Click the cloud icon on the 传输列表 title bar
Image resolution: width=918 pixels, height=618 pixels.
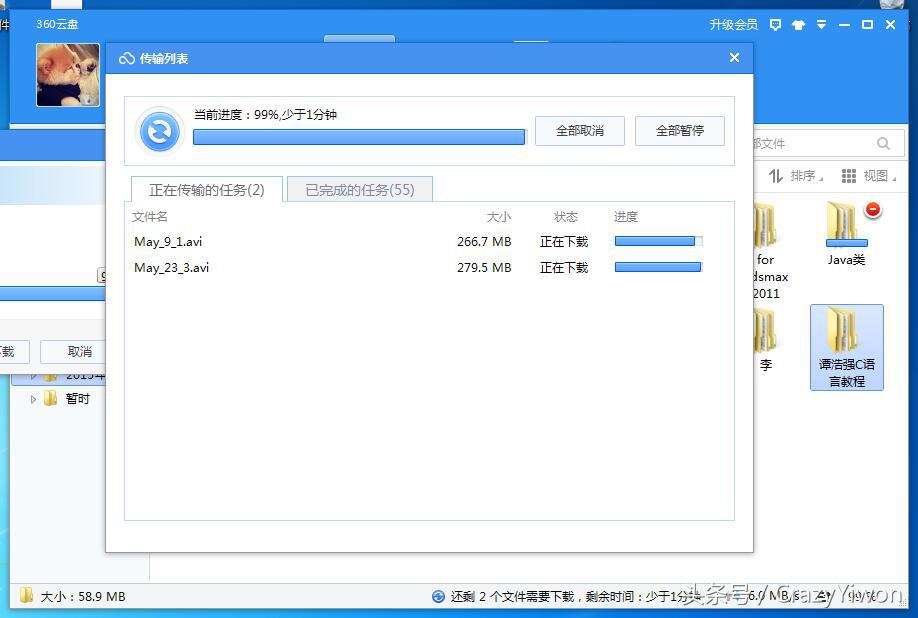coord(125,58)
